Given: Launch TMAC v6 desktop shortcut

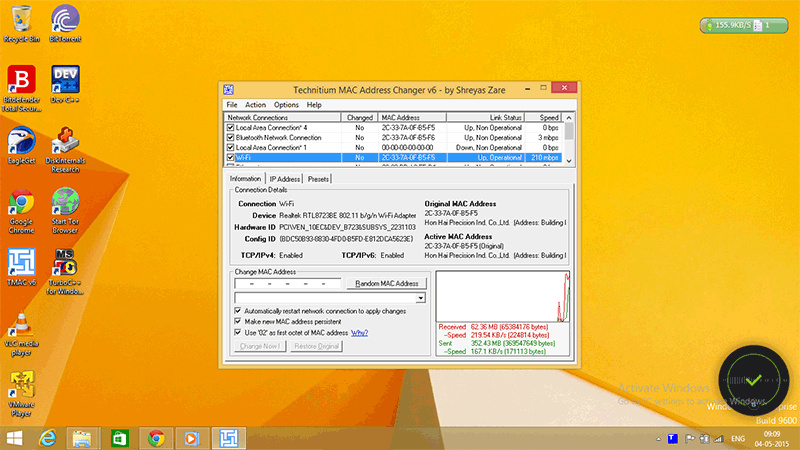Looking at the screenshot, I should [x=21, y=265].
